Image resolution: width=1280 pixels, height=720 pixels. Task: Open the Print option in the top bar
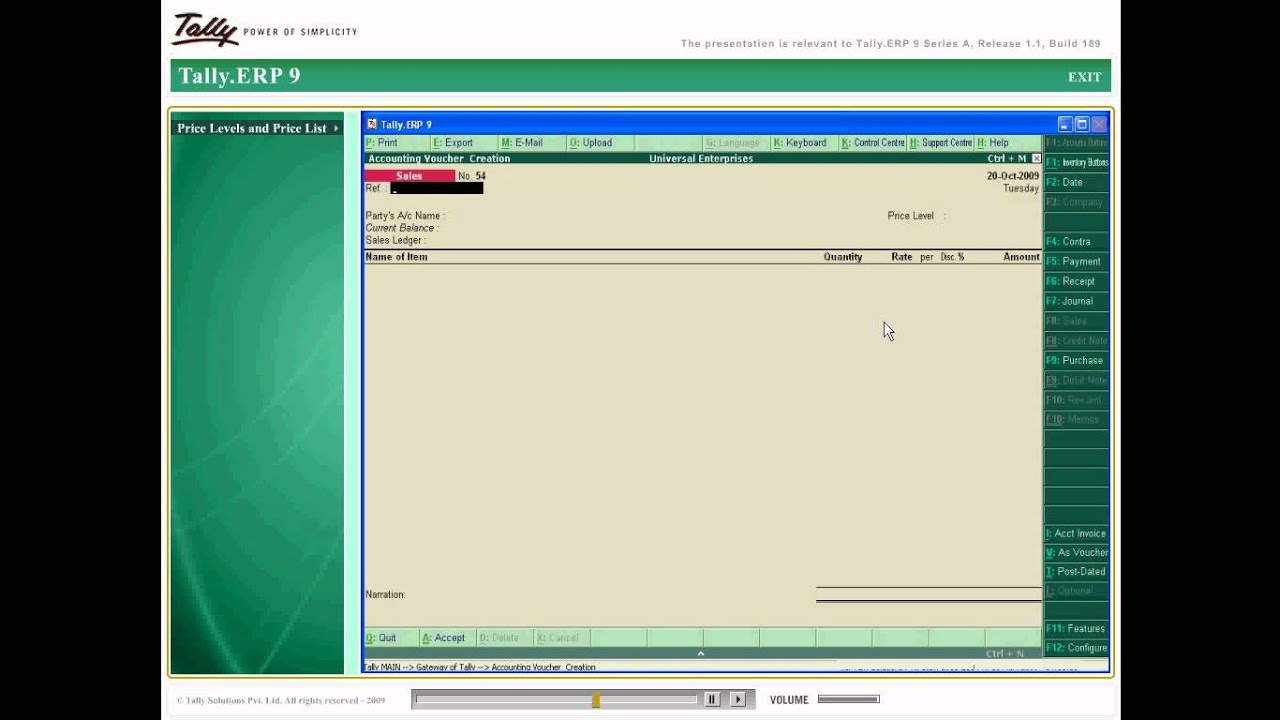(382, 143)
